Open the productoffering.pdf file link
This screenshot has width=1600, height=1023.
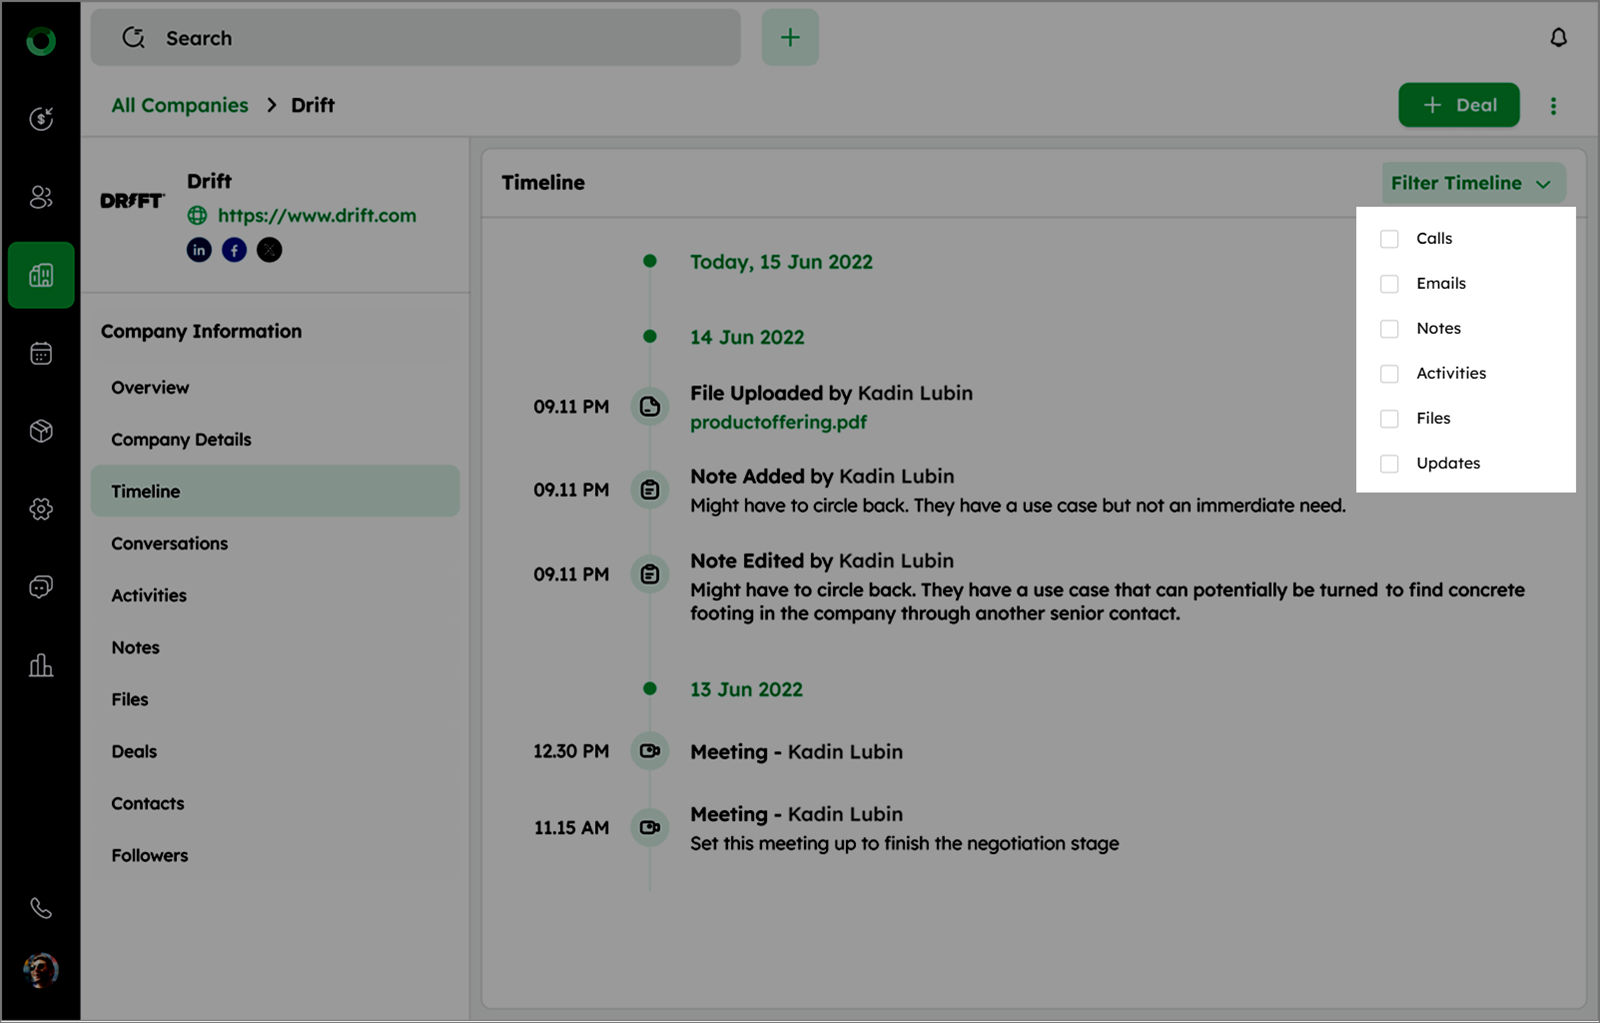pos(778,422)
